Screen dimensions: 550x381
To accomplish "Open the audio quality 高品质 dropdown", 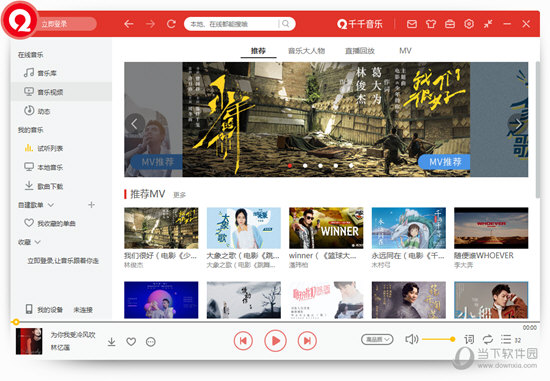I will [x=377, y=339].
